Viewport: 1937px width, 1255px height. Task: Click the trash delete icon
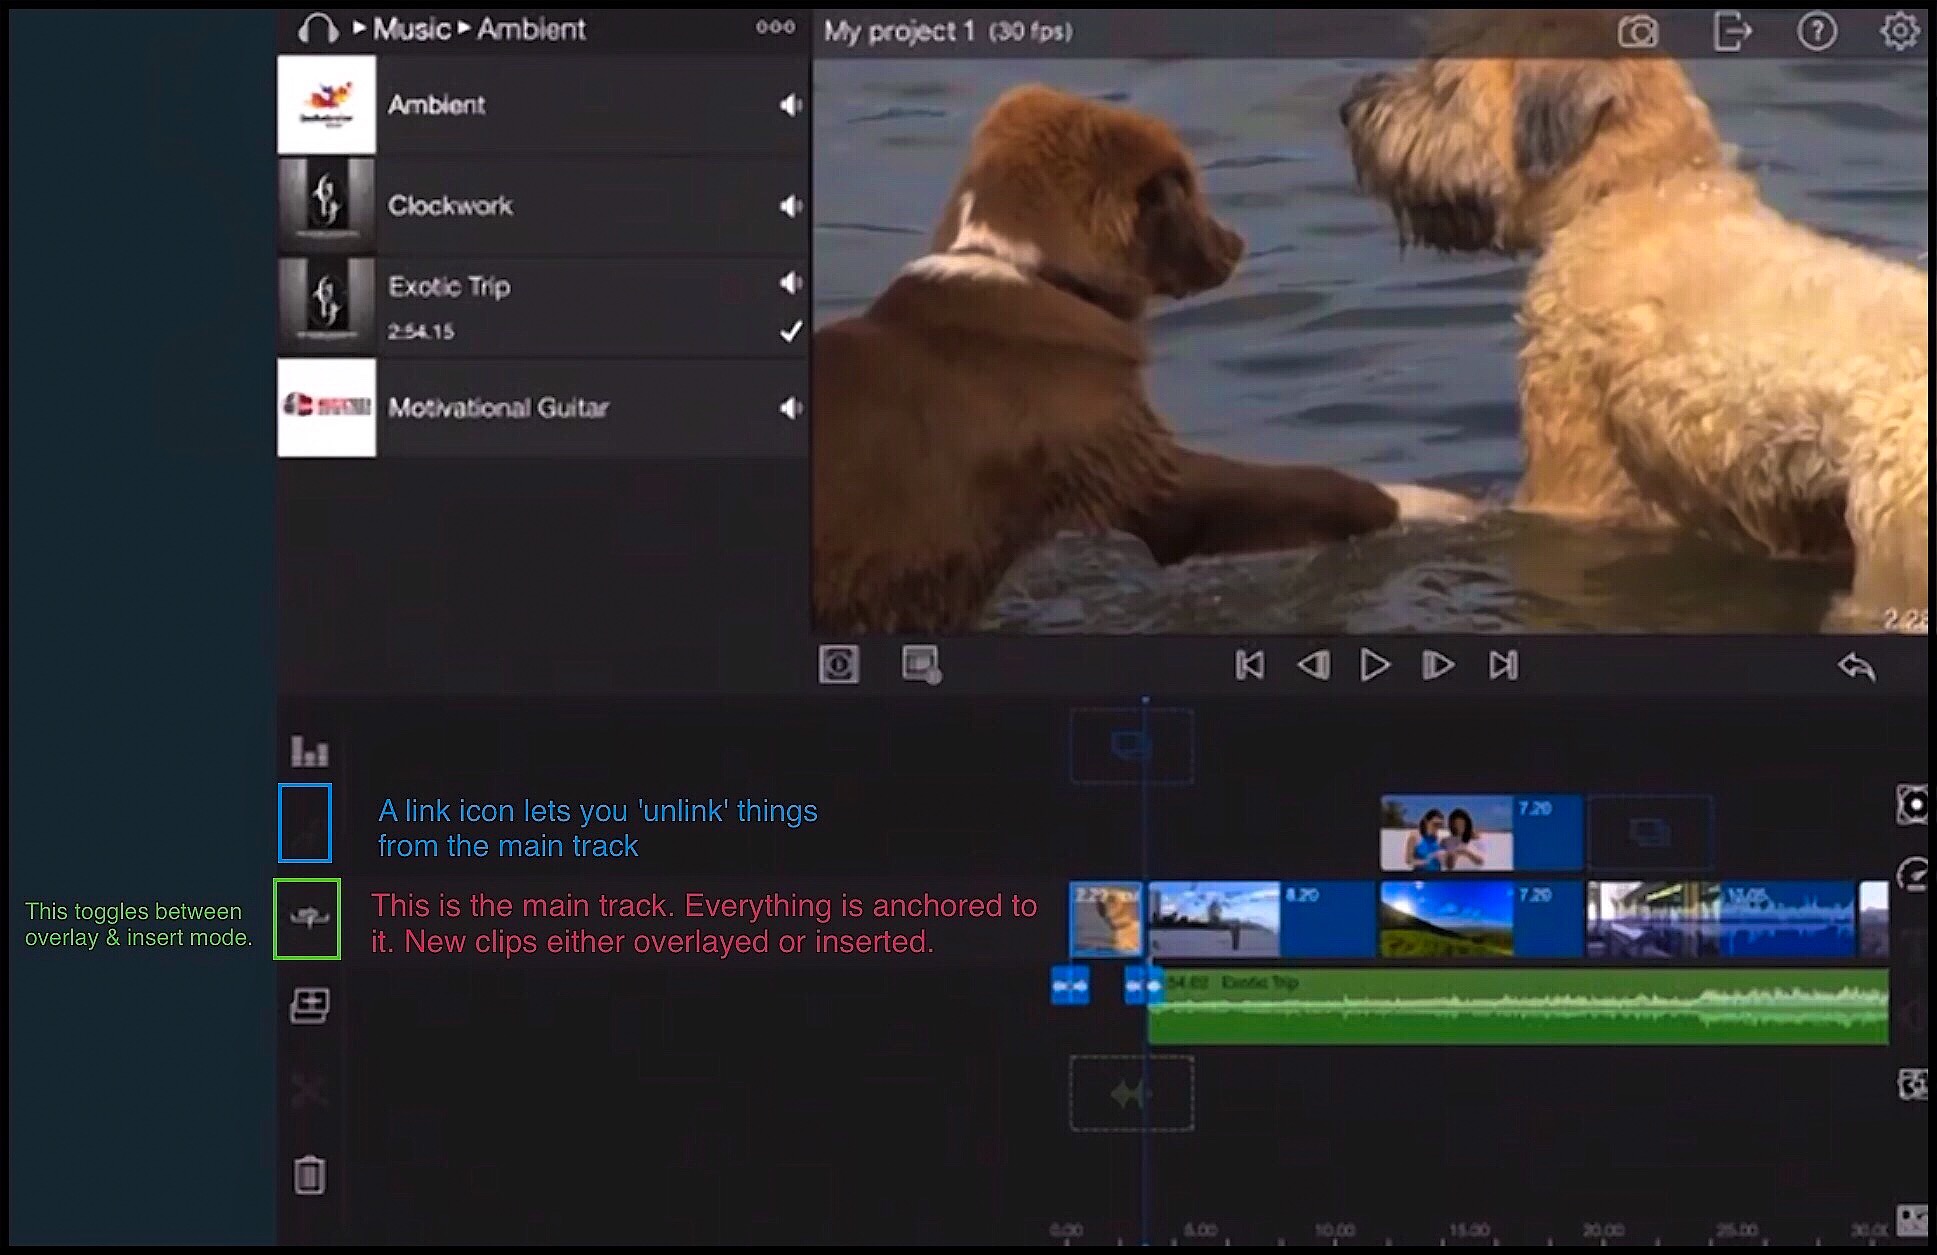coord(309,1175)
